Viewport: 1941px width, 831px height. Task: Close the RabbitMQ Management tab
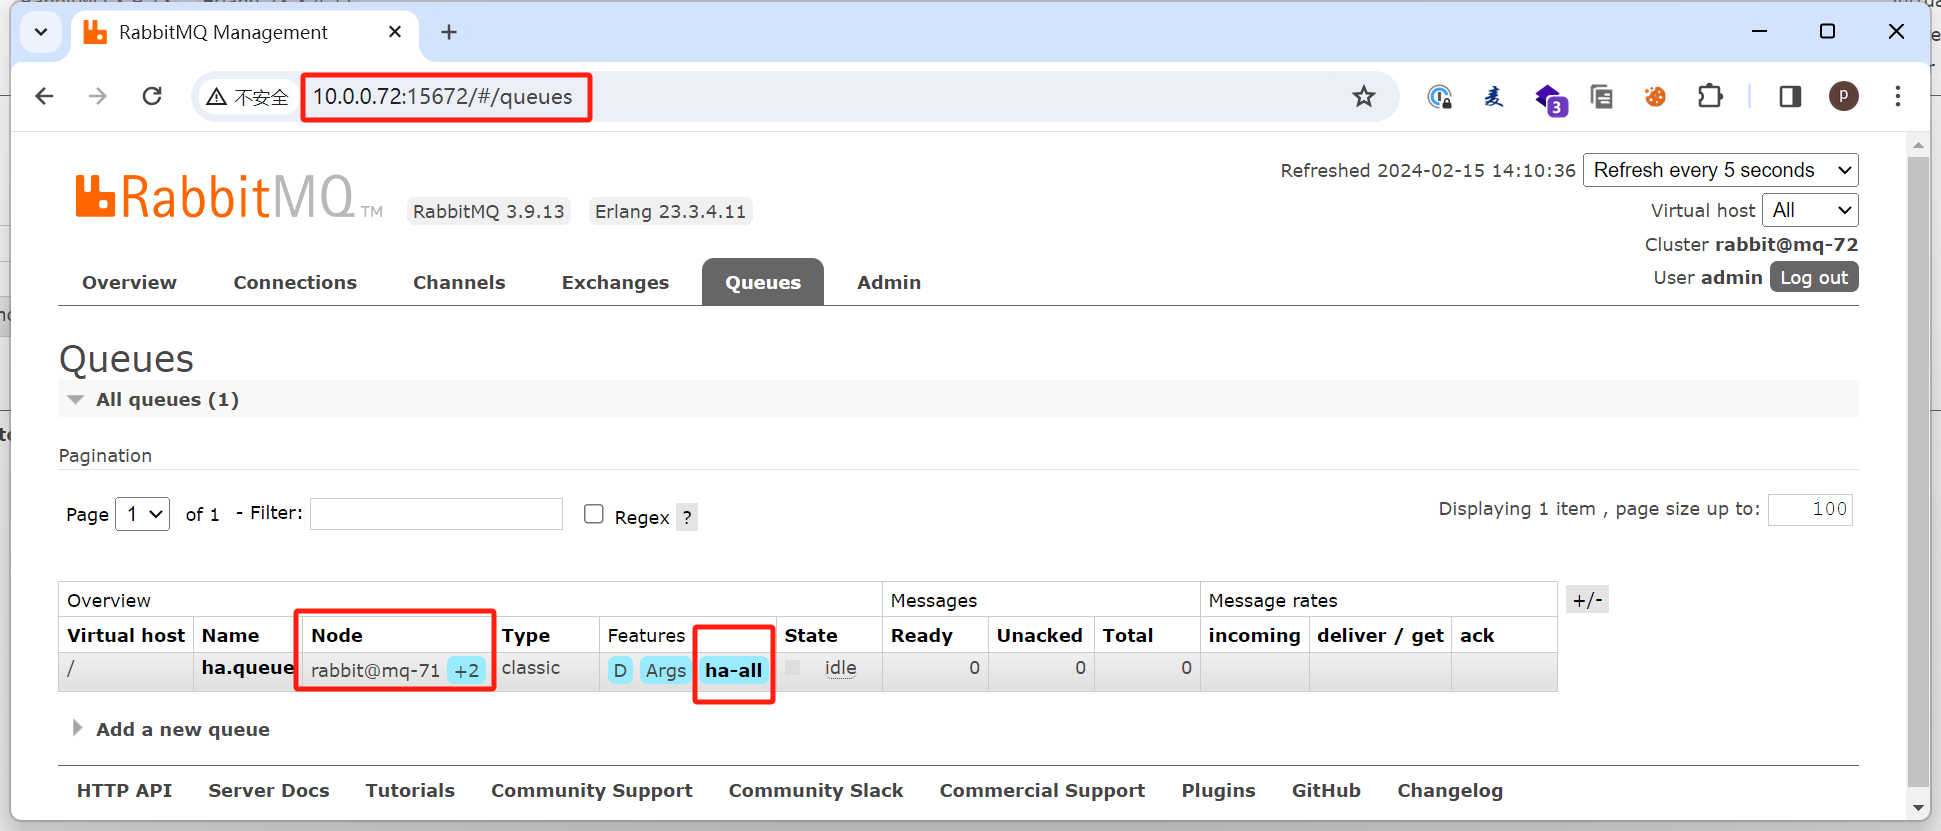395,32
